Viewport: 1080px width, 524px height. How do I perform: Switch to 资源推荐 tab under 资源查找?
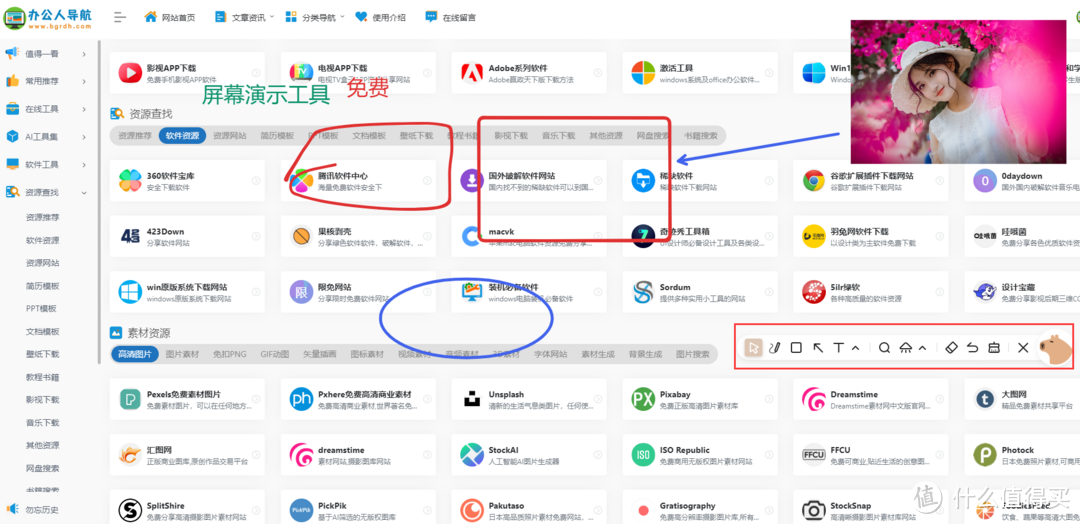tap(134, 136)
